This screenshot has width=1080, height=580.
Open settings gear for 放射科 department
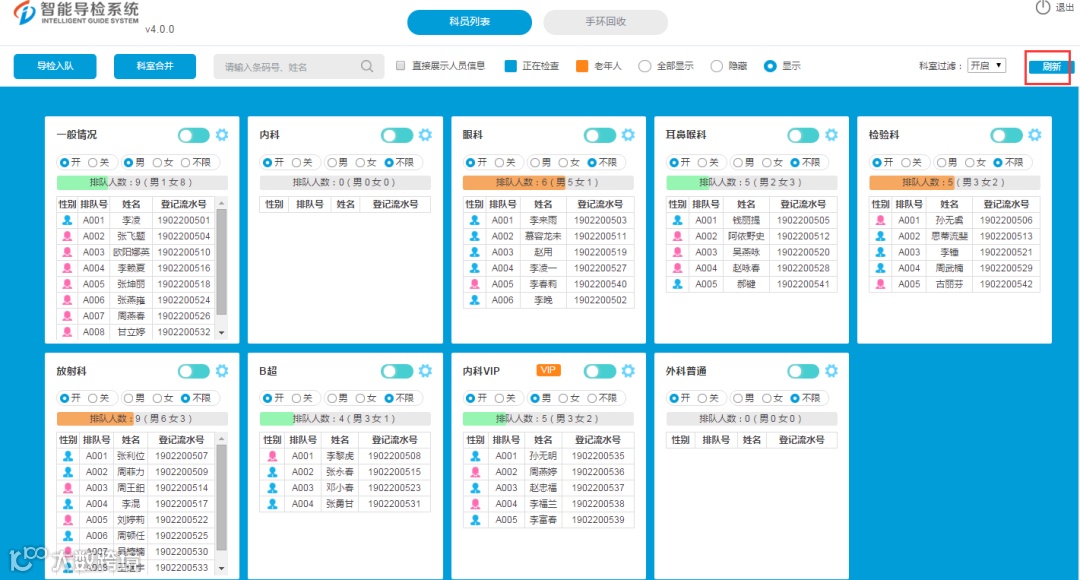(x=222, y=371)
